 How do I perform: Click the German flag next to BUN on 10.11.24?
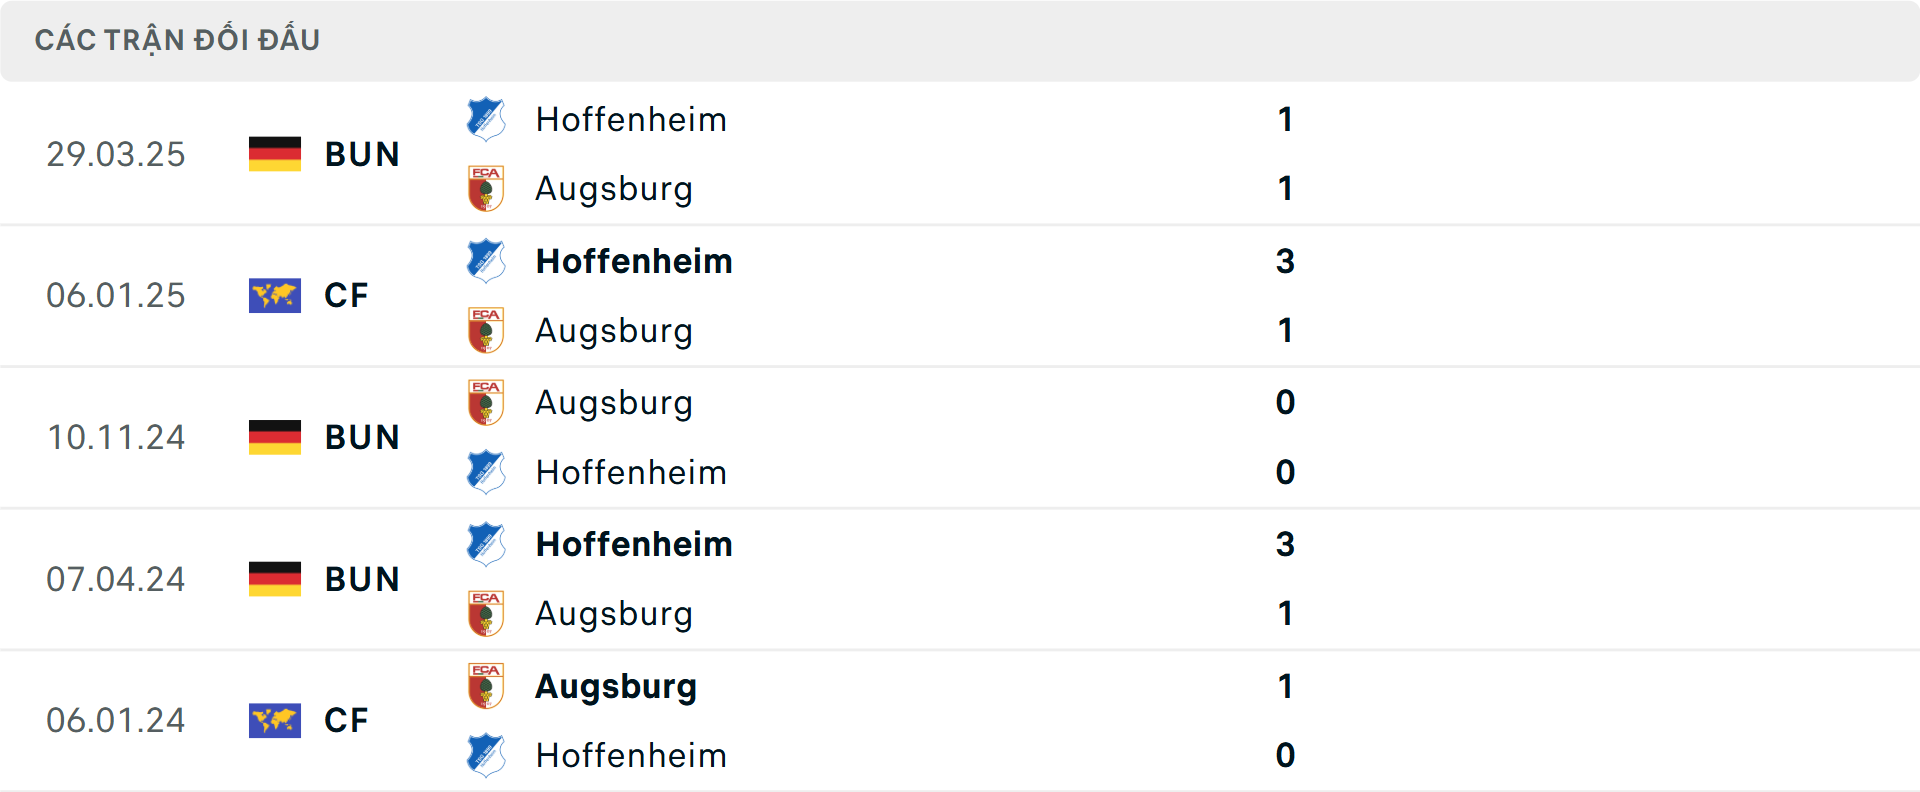tap(275, 437)
